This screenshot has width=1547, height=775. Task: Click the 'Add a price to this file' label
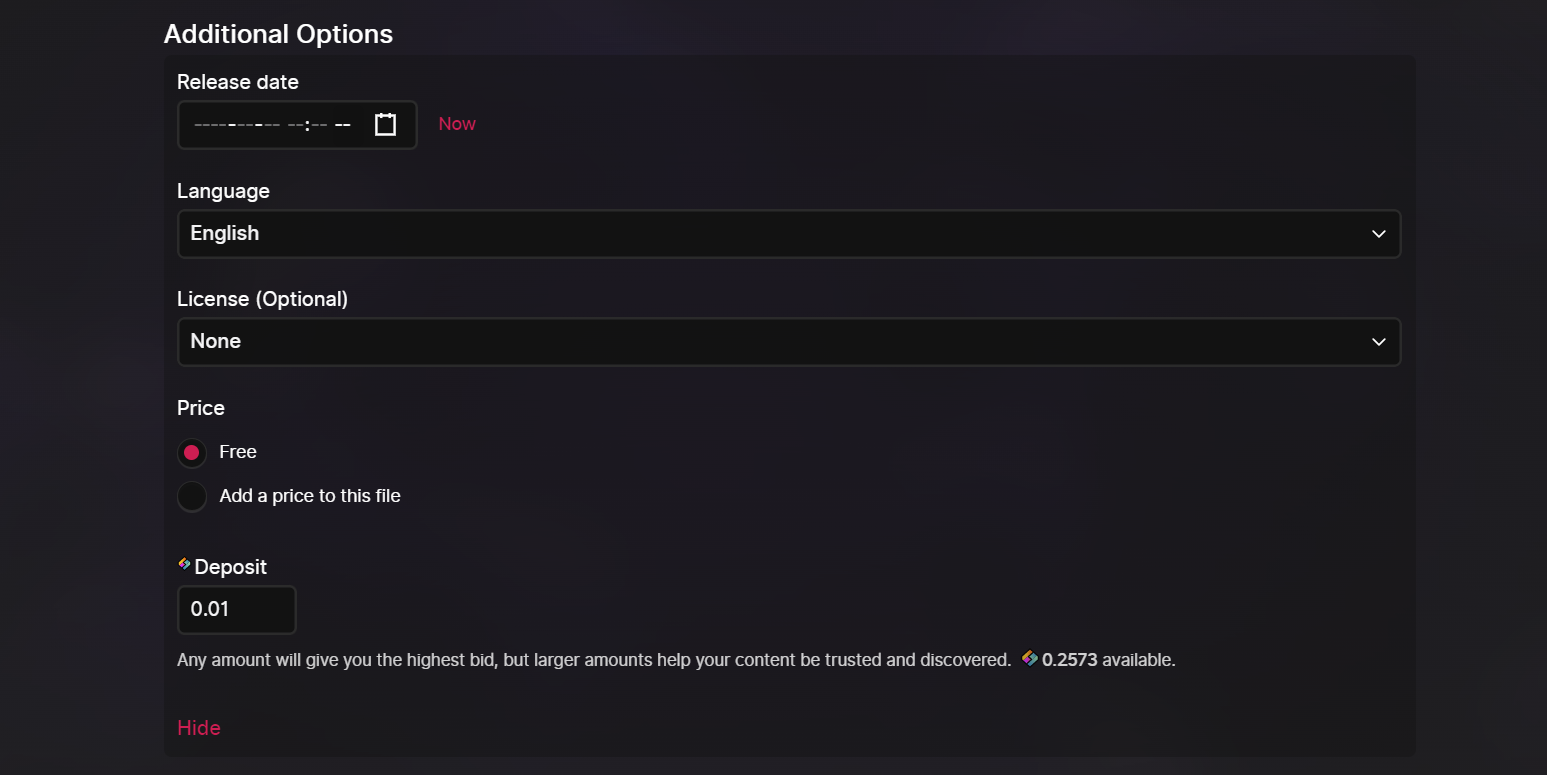point(310,496)
